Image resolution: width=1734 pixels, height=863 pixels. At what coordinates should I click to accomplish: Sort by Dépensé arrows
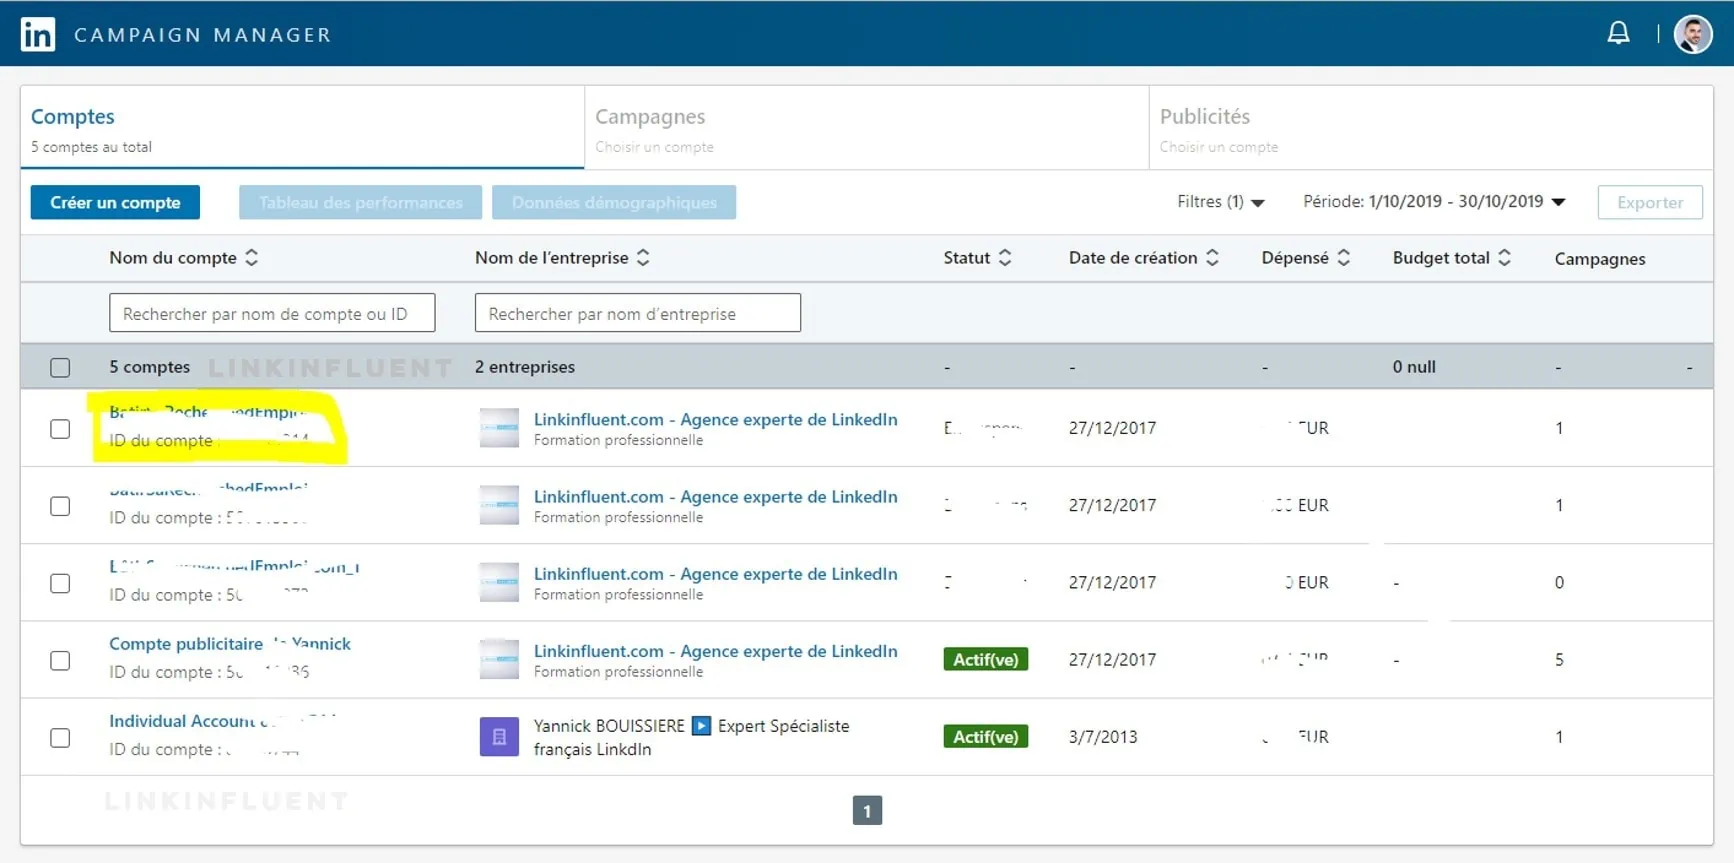click(1344, 258)
